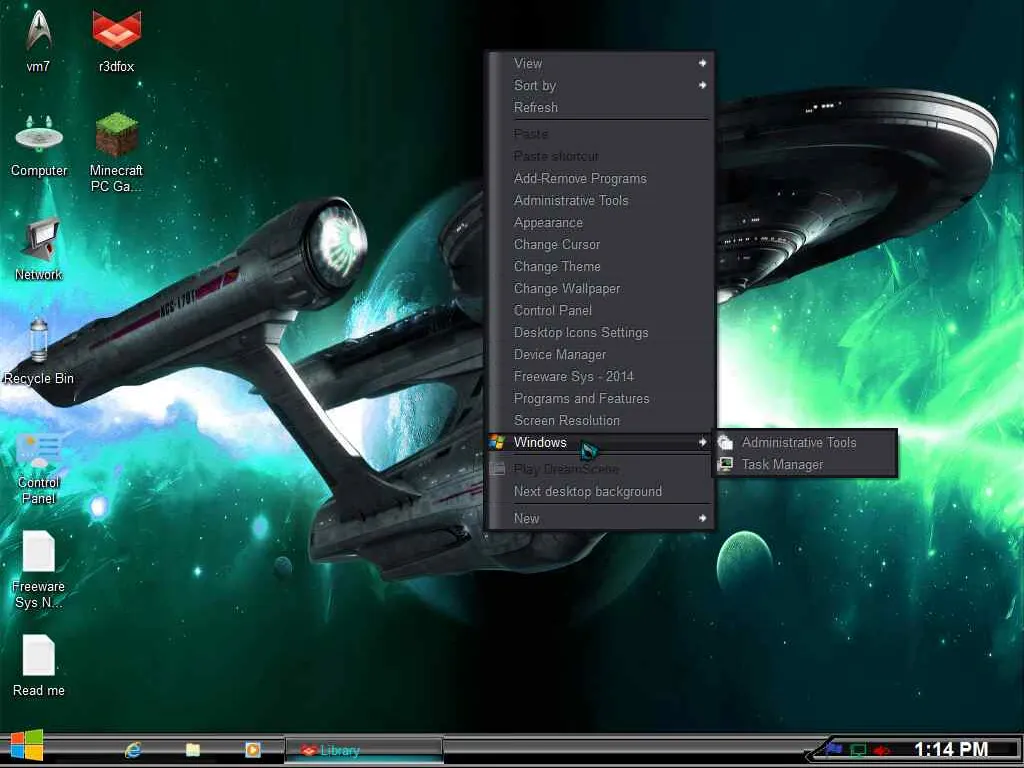Expand the New submenu

[601, 519]
